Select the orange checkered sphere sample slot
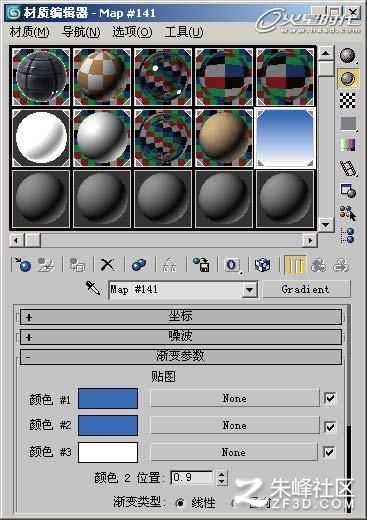The image size is (367, 520). tap(102, 77)
